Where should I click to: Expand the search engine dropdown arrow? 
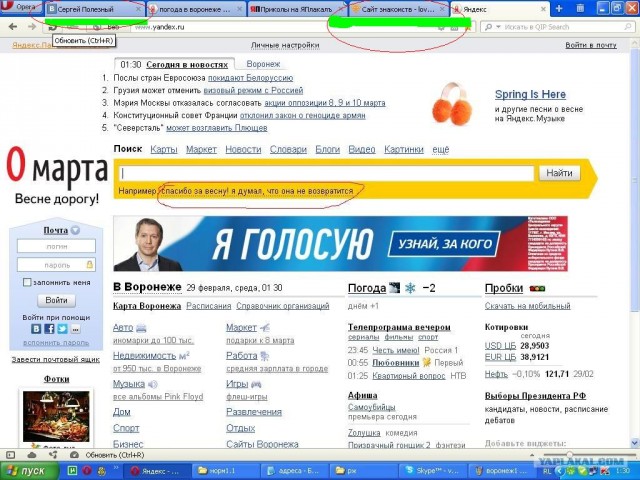click(x=498, y=27)
